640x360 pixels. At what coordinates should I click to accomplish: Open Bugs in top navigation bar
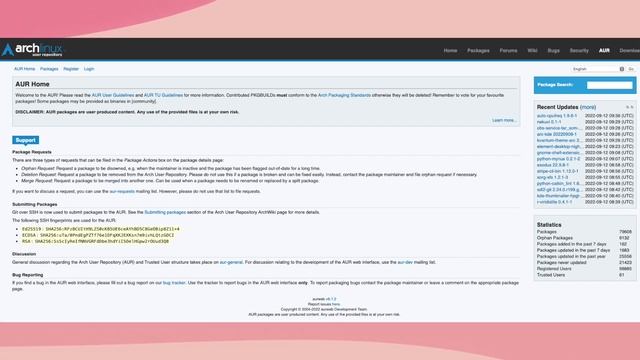pos(553,51)
